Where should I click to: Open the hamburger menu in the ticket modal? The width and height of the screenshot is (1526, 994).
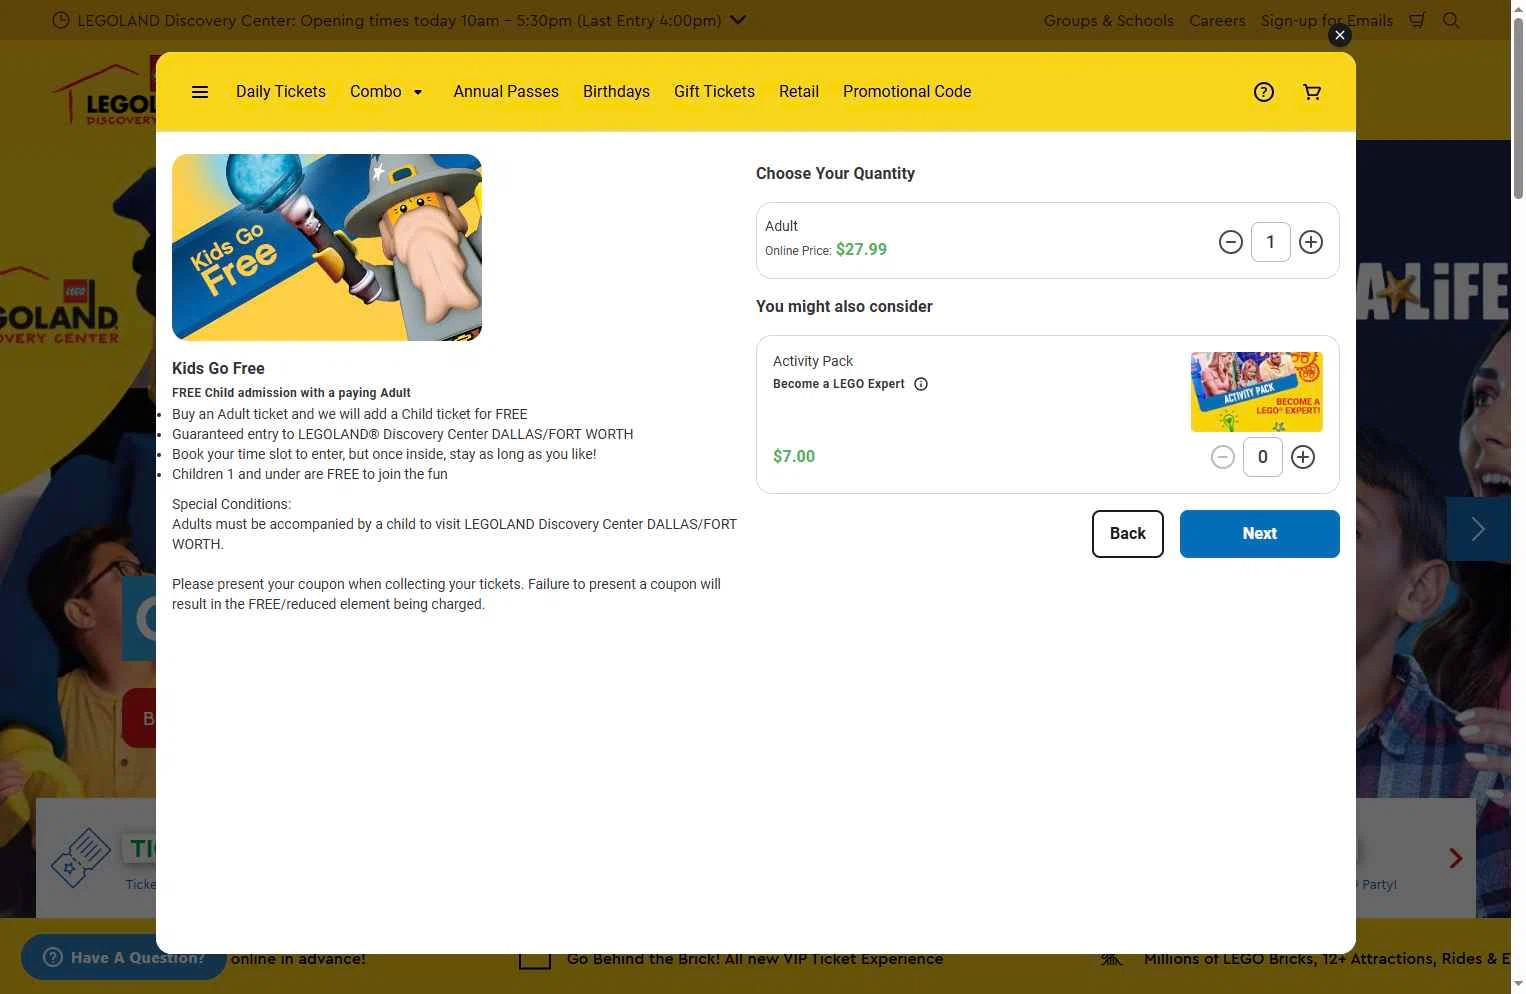pyautogui.click(x=200, y=92)
